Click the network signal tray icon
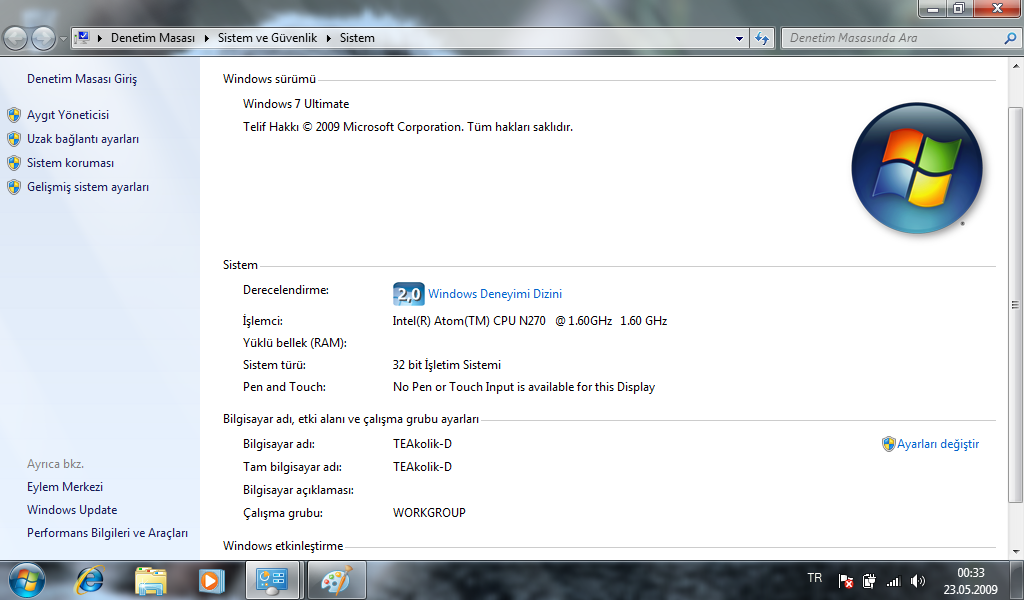1024x600 pixels. pyautogui.click(x=893, y=581)
